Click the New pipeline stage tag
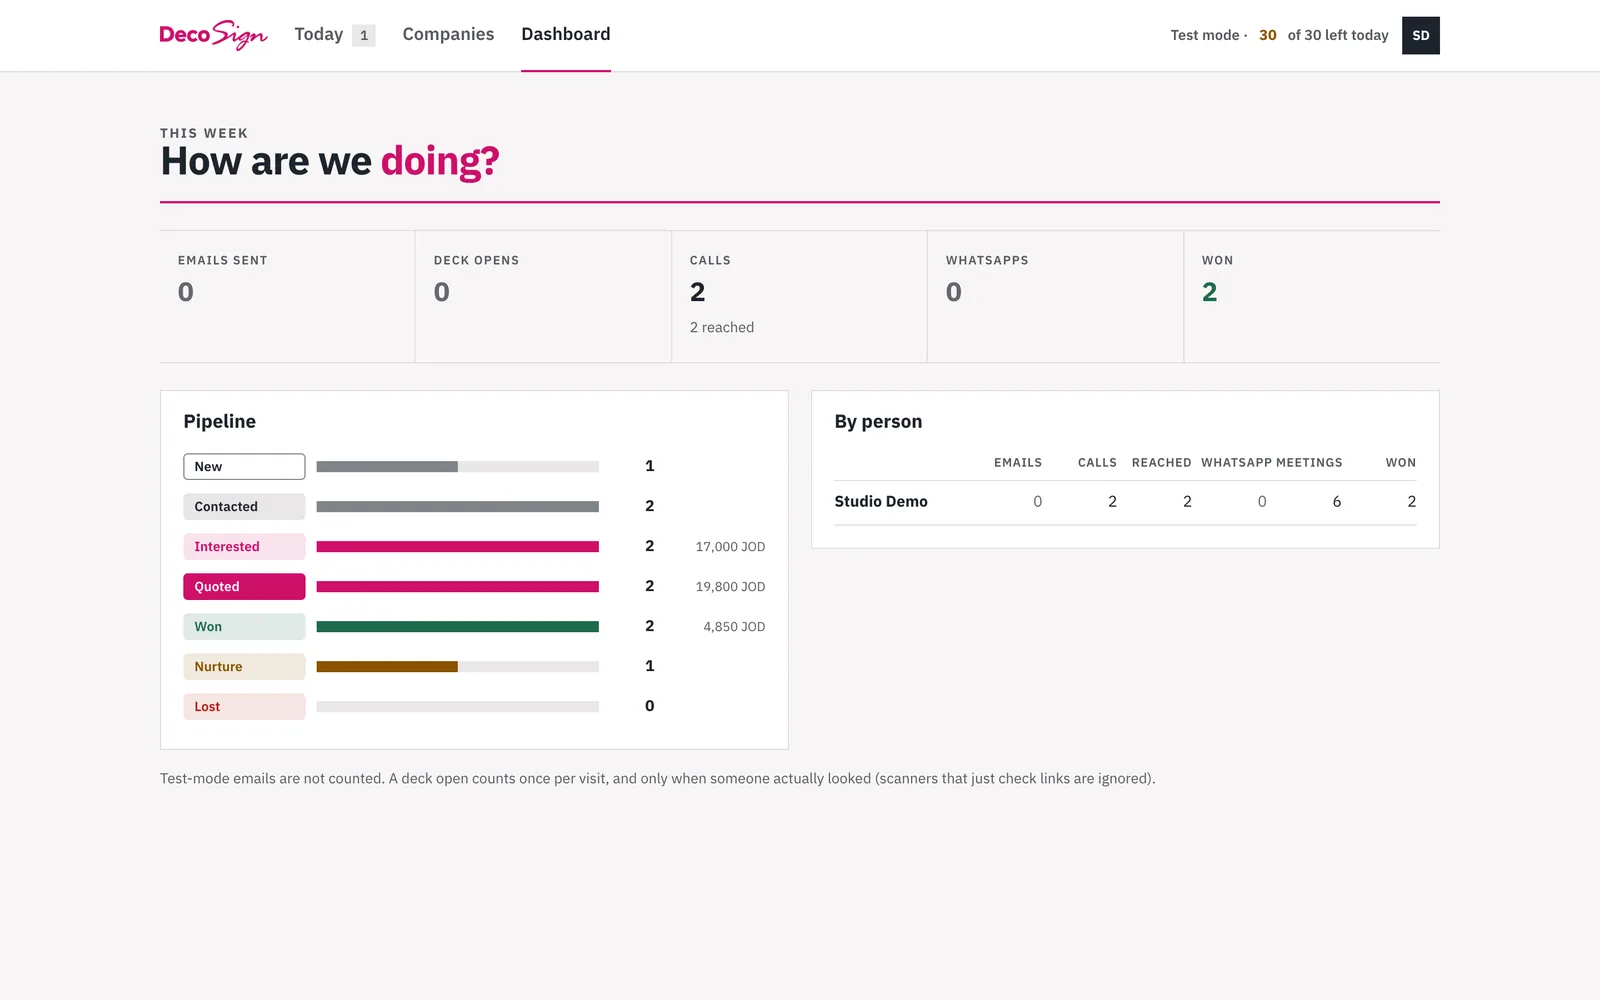 pyautogui.click(x=244, y=466)
